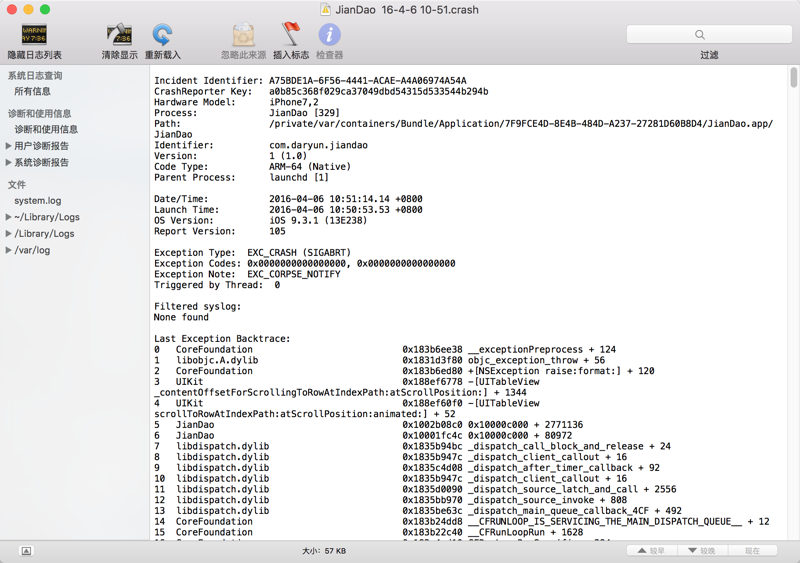This screenshot has height=563, width=800.
Task: Click the filter (过滤) search field
Action: [x=709, y=34]
